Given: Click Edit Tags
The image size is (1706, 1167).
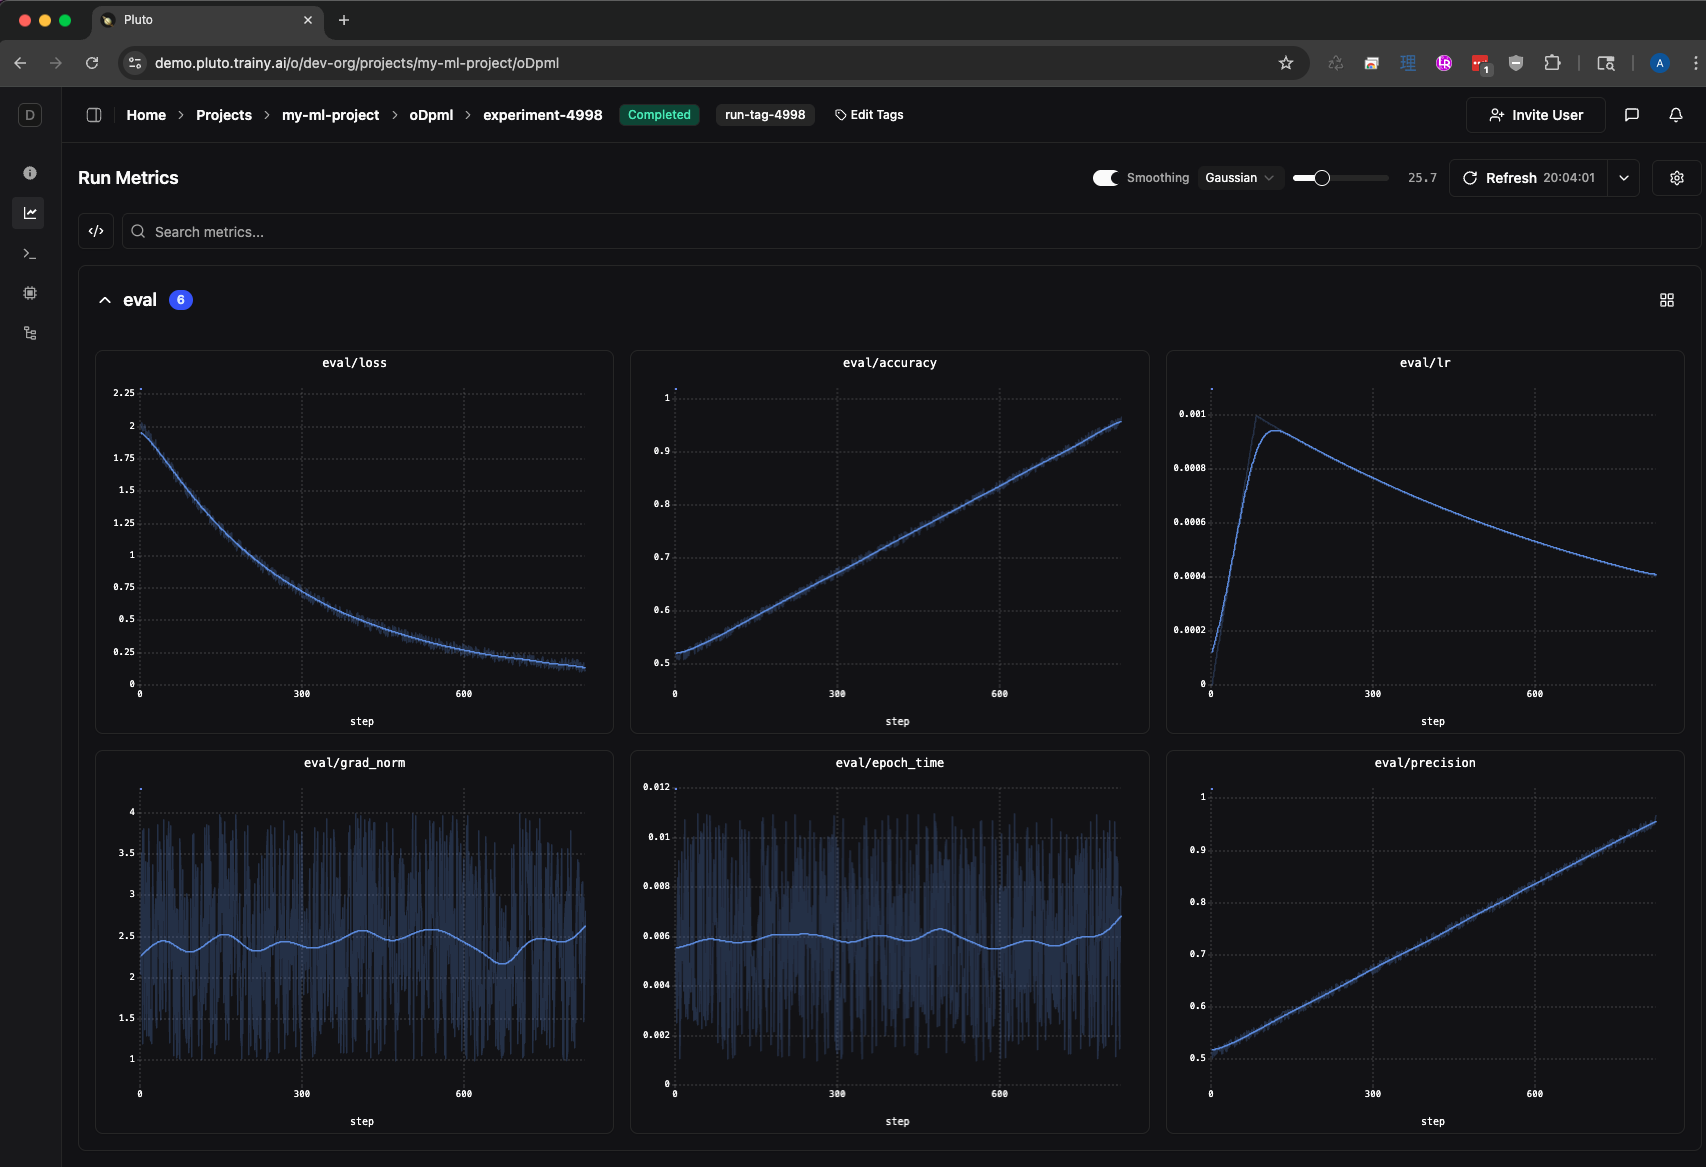Looking at the screenshot, I should pyautogui.click(x=869, y=115).
